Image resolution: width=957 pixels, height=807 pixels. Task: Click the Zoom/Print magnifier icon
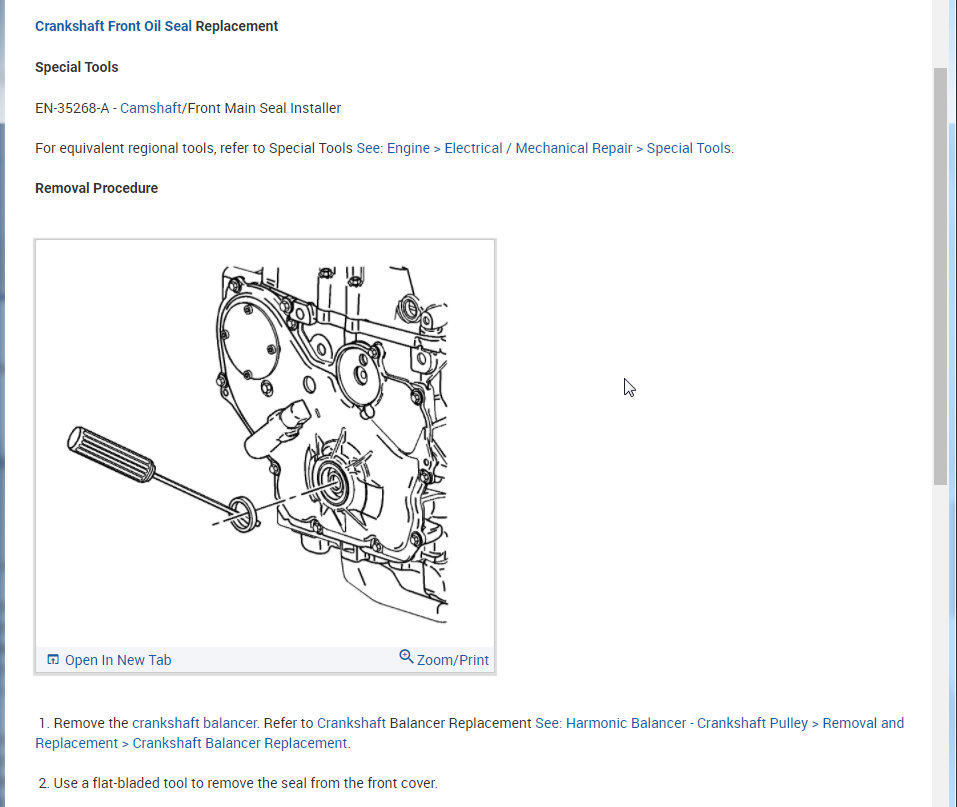point(406,657)
